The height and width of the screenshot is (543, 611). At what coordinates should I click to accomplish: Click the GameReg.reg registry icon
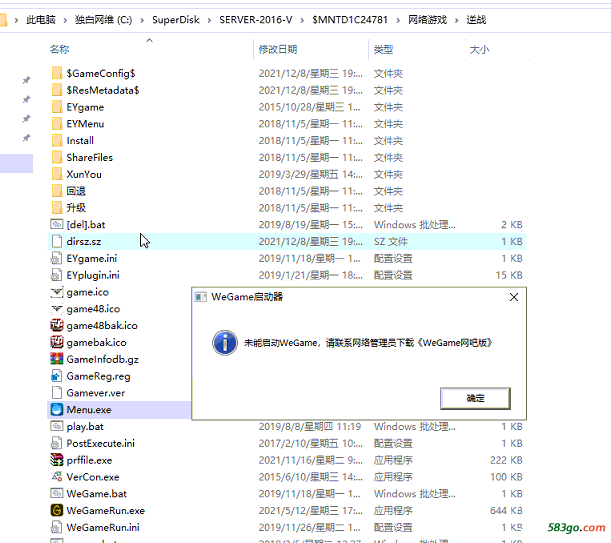coord(57,376)
